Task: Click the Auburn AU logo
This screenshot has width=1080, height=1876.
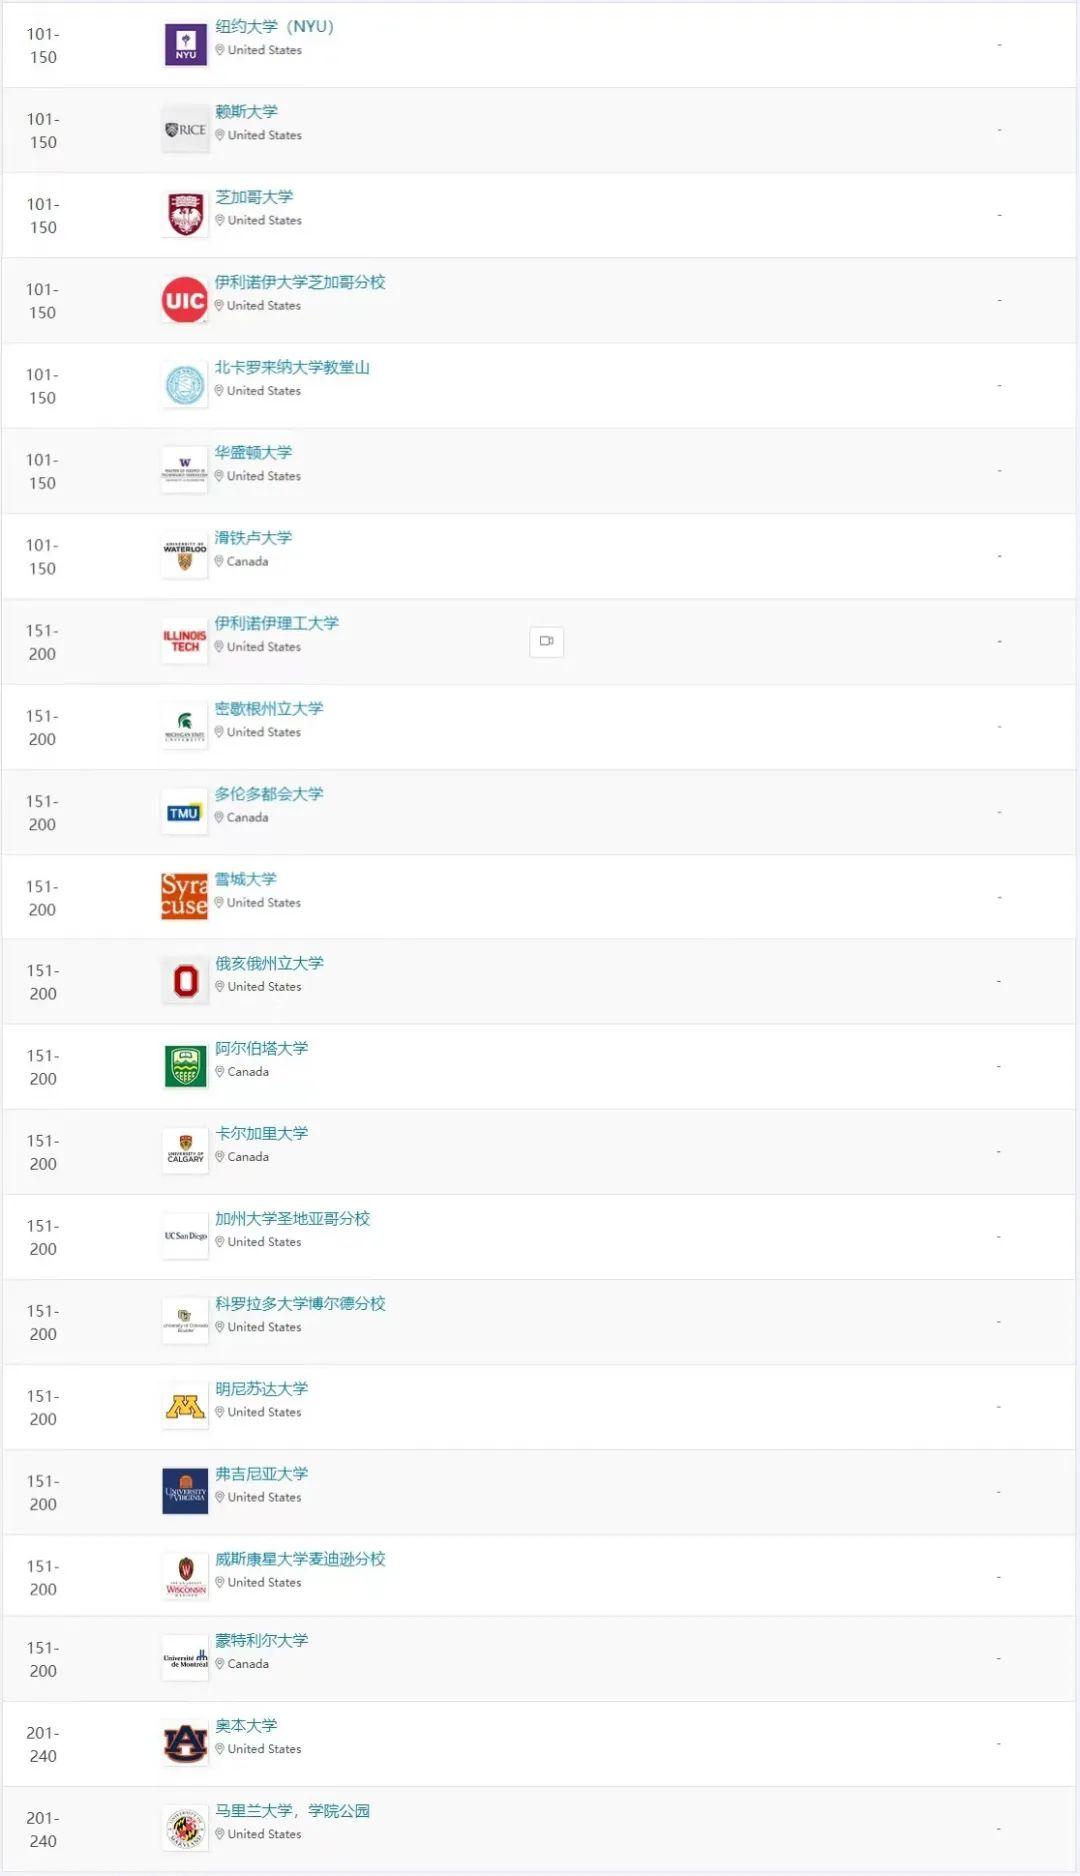Action: click(185, 1744)
